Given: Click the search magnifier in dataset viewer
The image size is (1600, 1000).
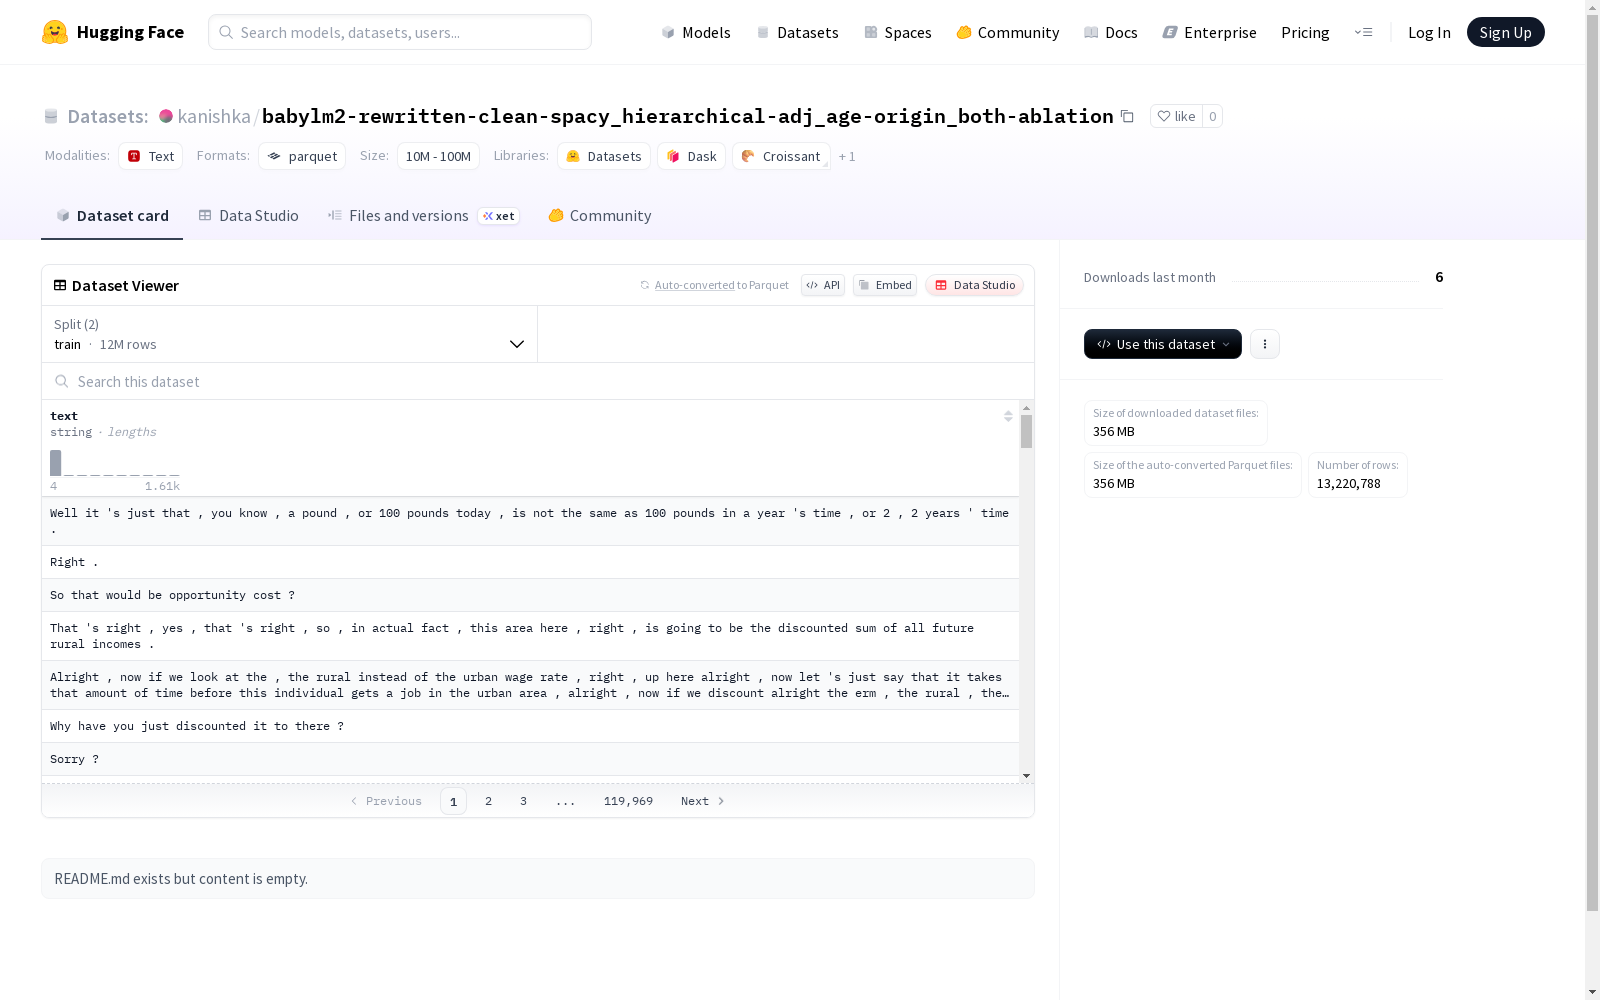Looking at the screenshot, I should tap(62, 381).
